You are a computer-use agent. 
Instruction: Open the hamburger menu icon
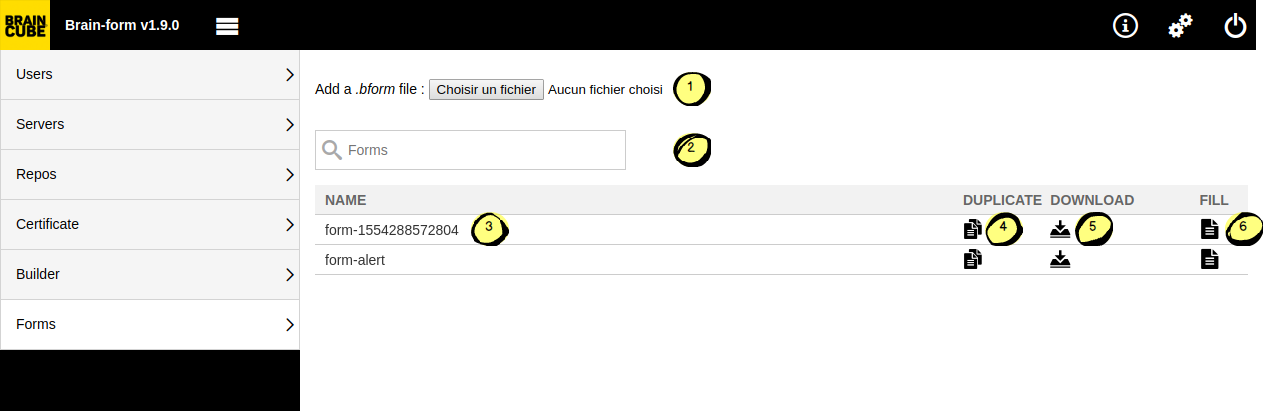[x=227, y=26]
